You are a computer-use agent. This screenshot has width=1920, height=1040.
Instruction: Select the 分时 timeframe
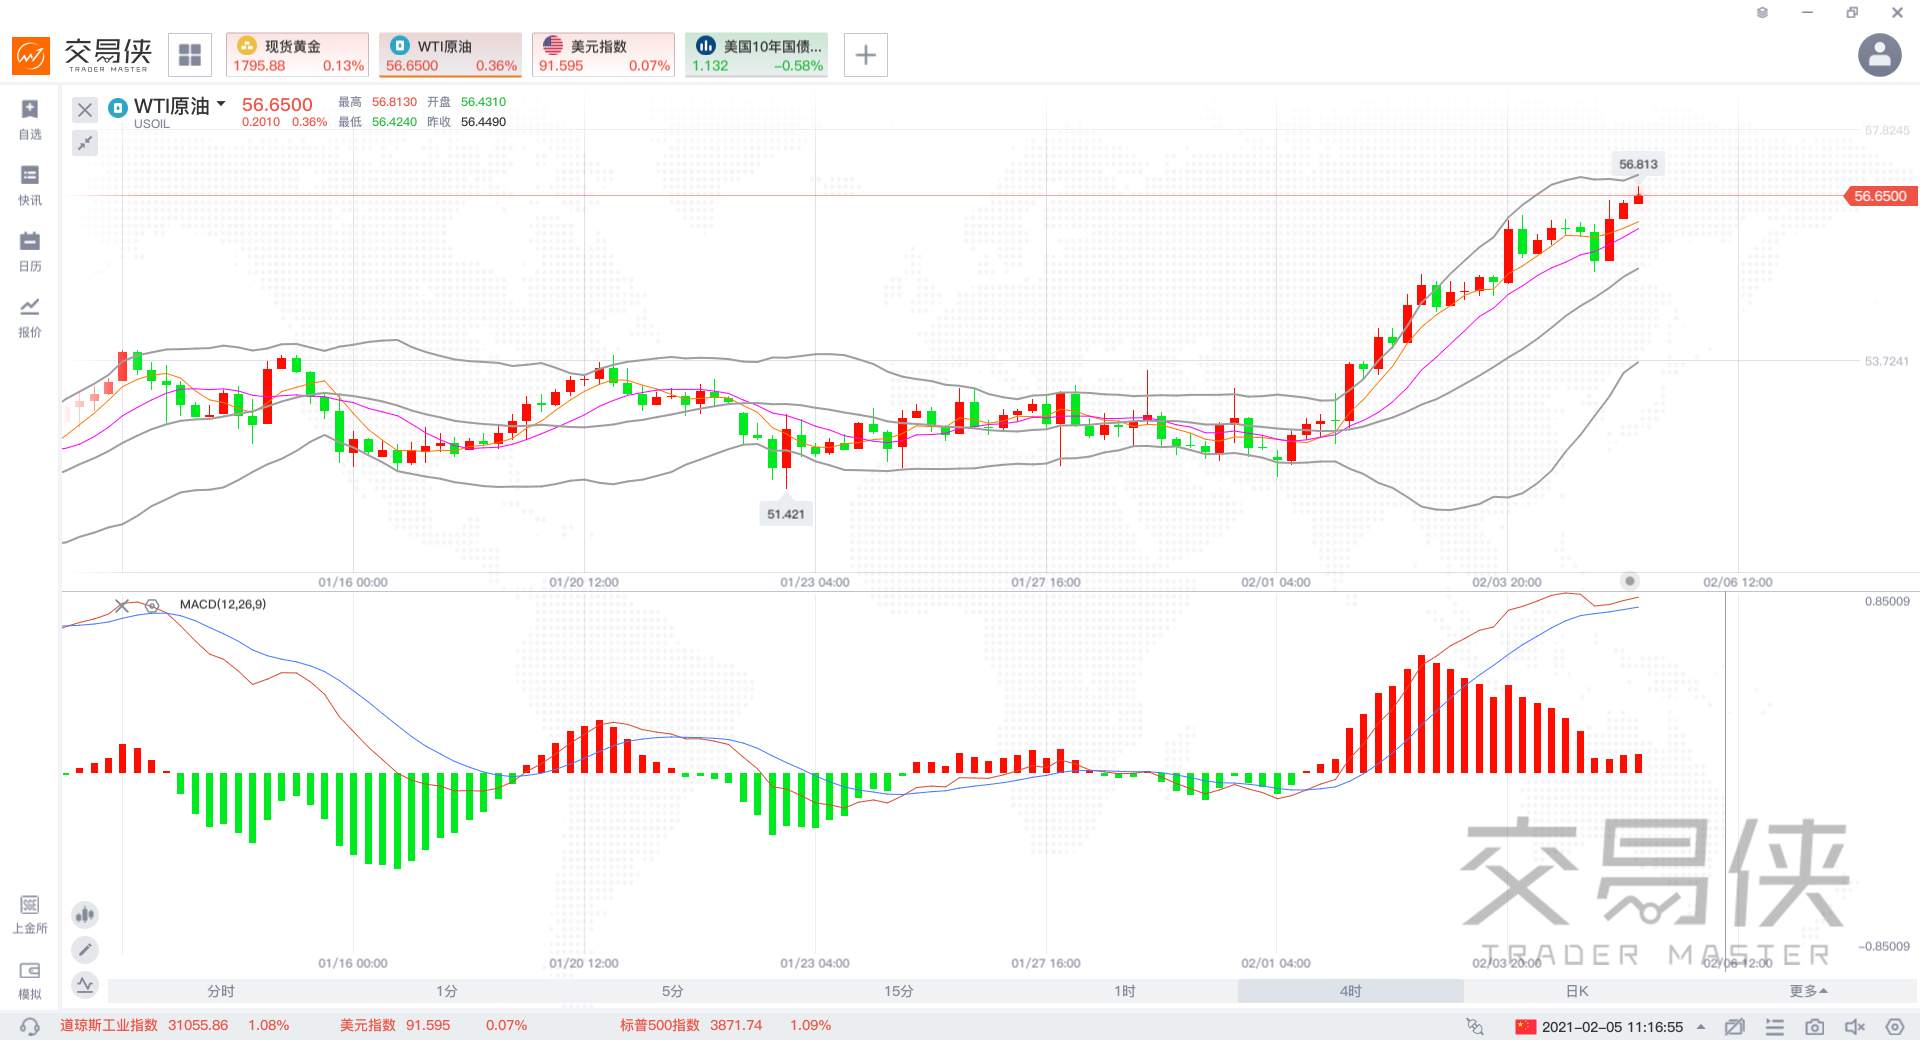pyautogui.click(x=221, y=991)
